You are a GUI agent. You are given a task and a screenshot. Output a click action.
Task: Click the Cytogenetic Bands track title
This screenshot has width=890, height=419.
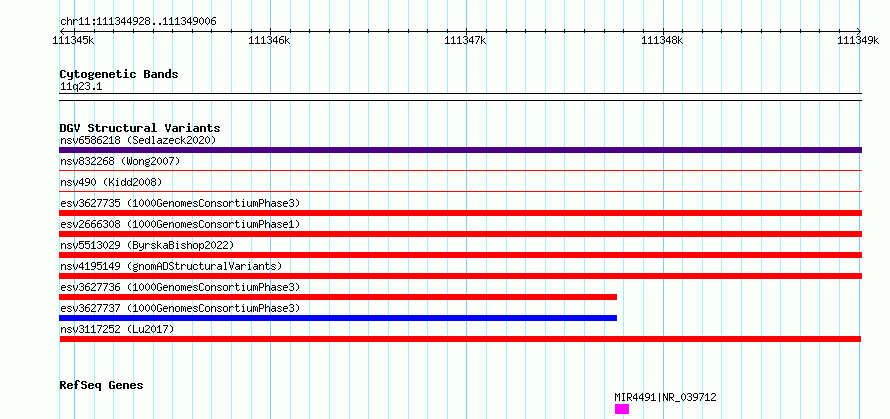(119, 74)
